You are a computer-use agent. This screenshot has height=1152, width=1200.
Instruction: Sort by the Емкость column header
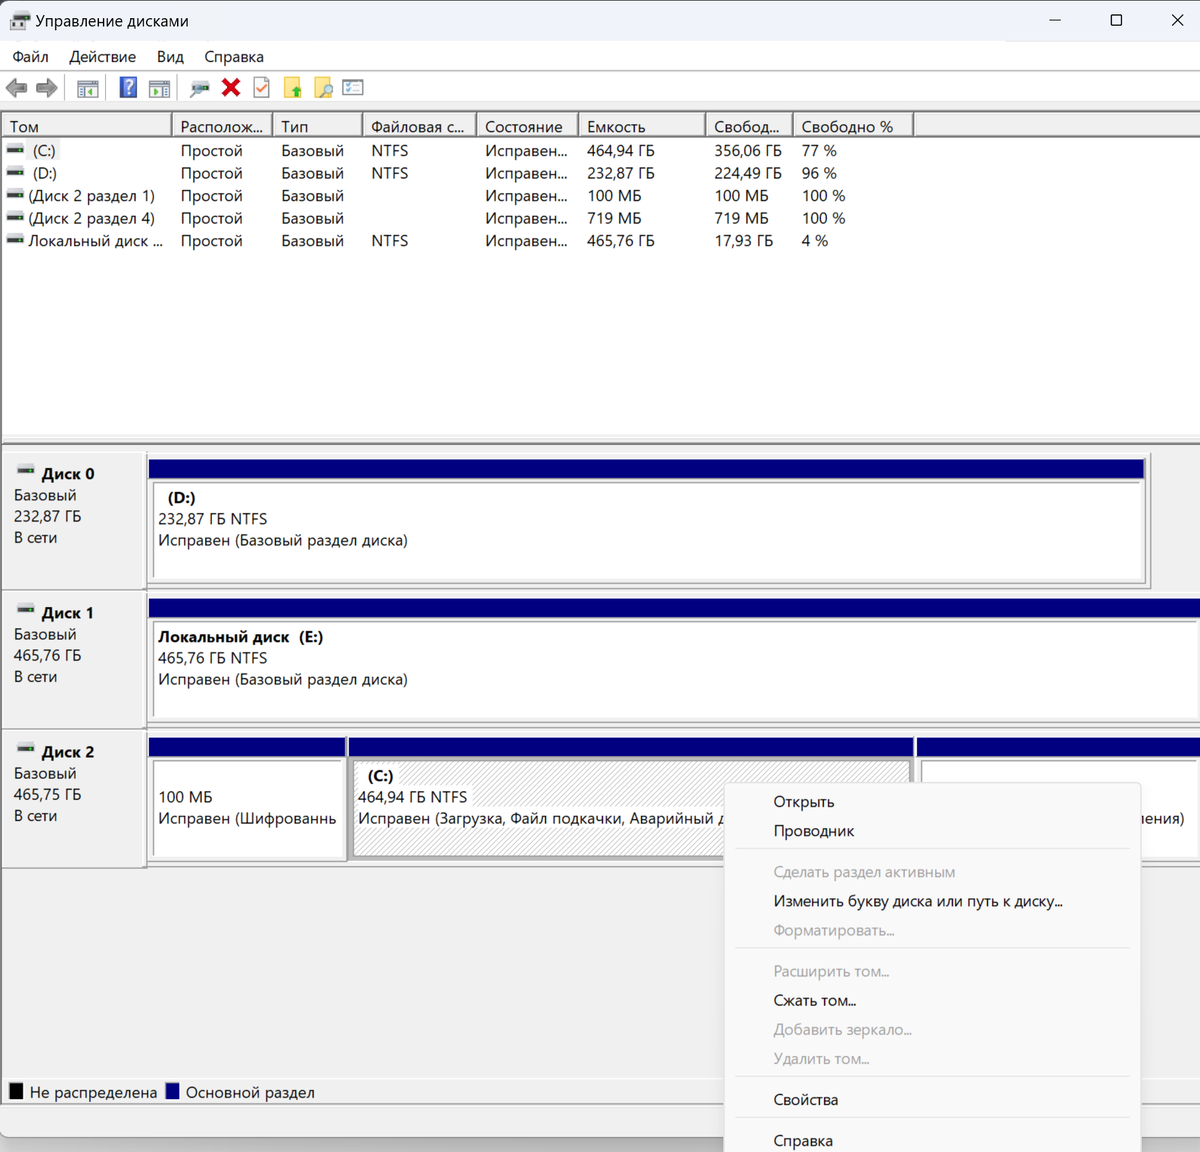tap(641, 127)
